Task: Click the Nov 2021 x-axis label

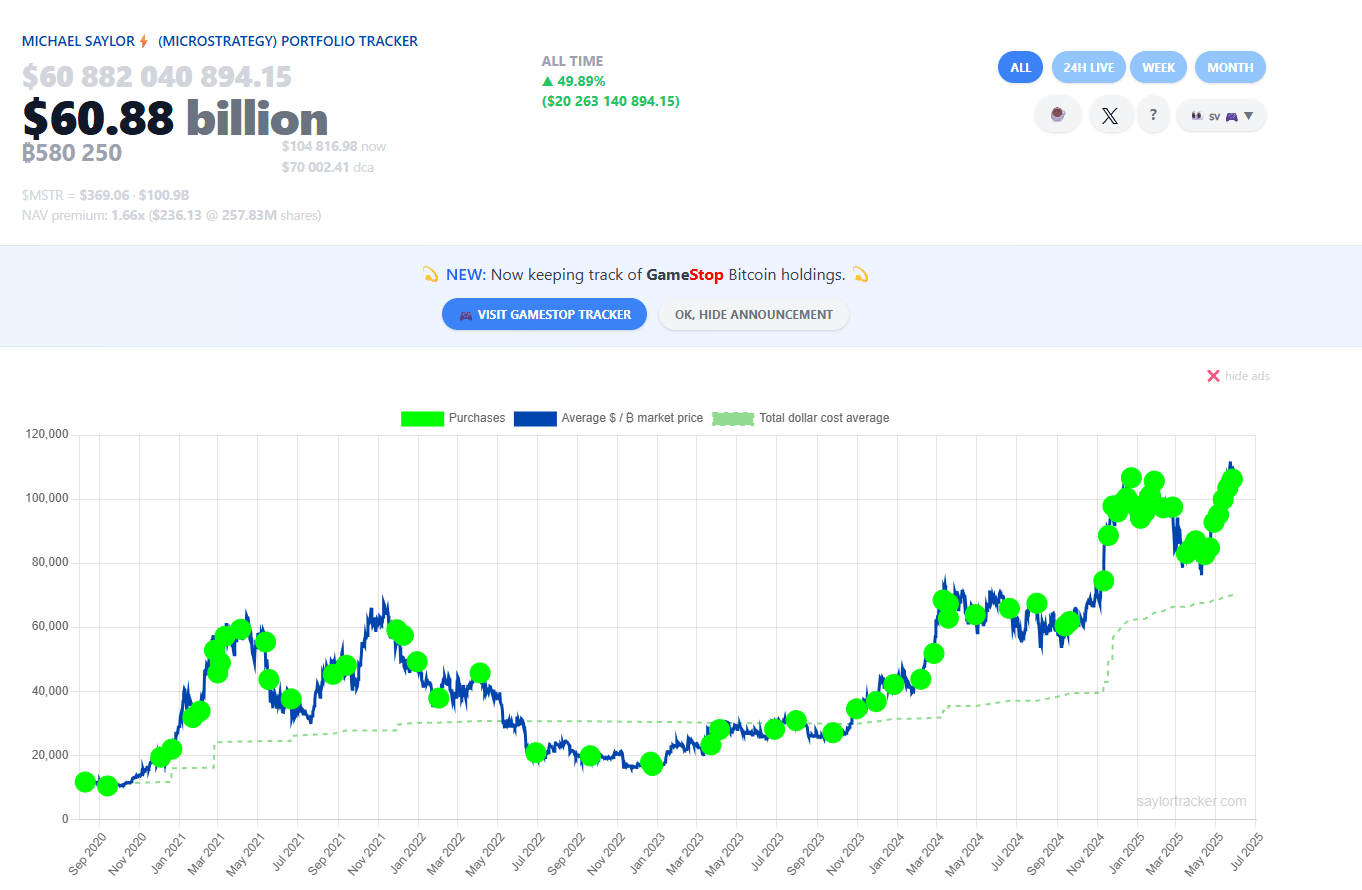Action: pyautogui.click(x=364, y=854)
